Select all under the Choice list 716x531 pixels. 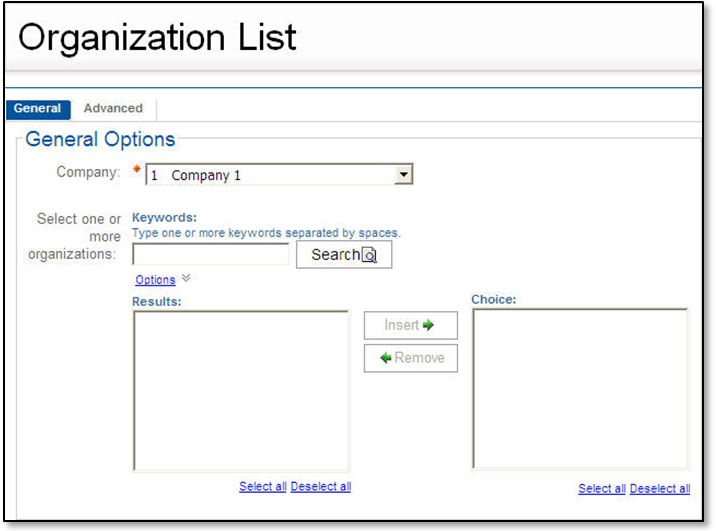(x=602, y=489)
